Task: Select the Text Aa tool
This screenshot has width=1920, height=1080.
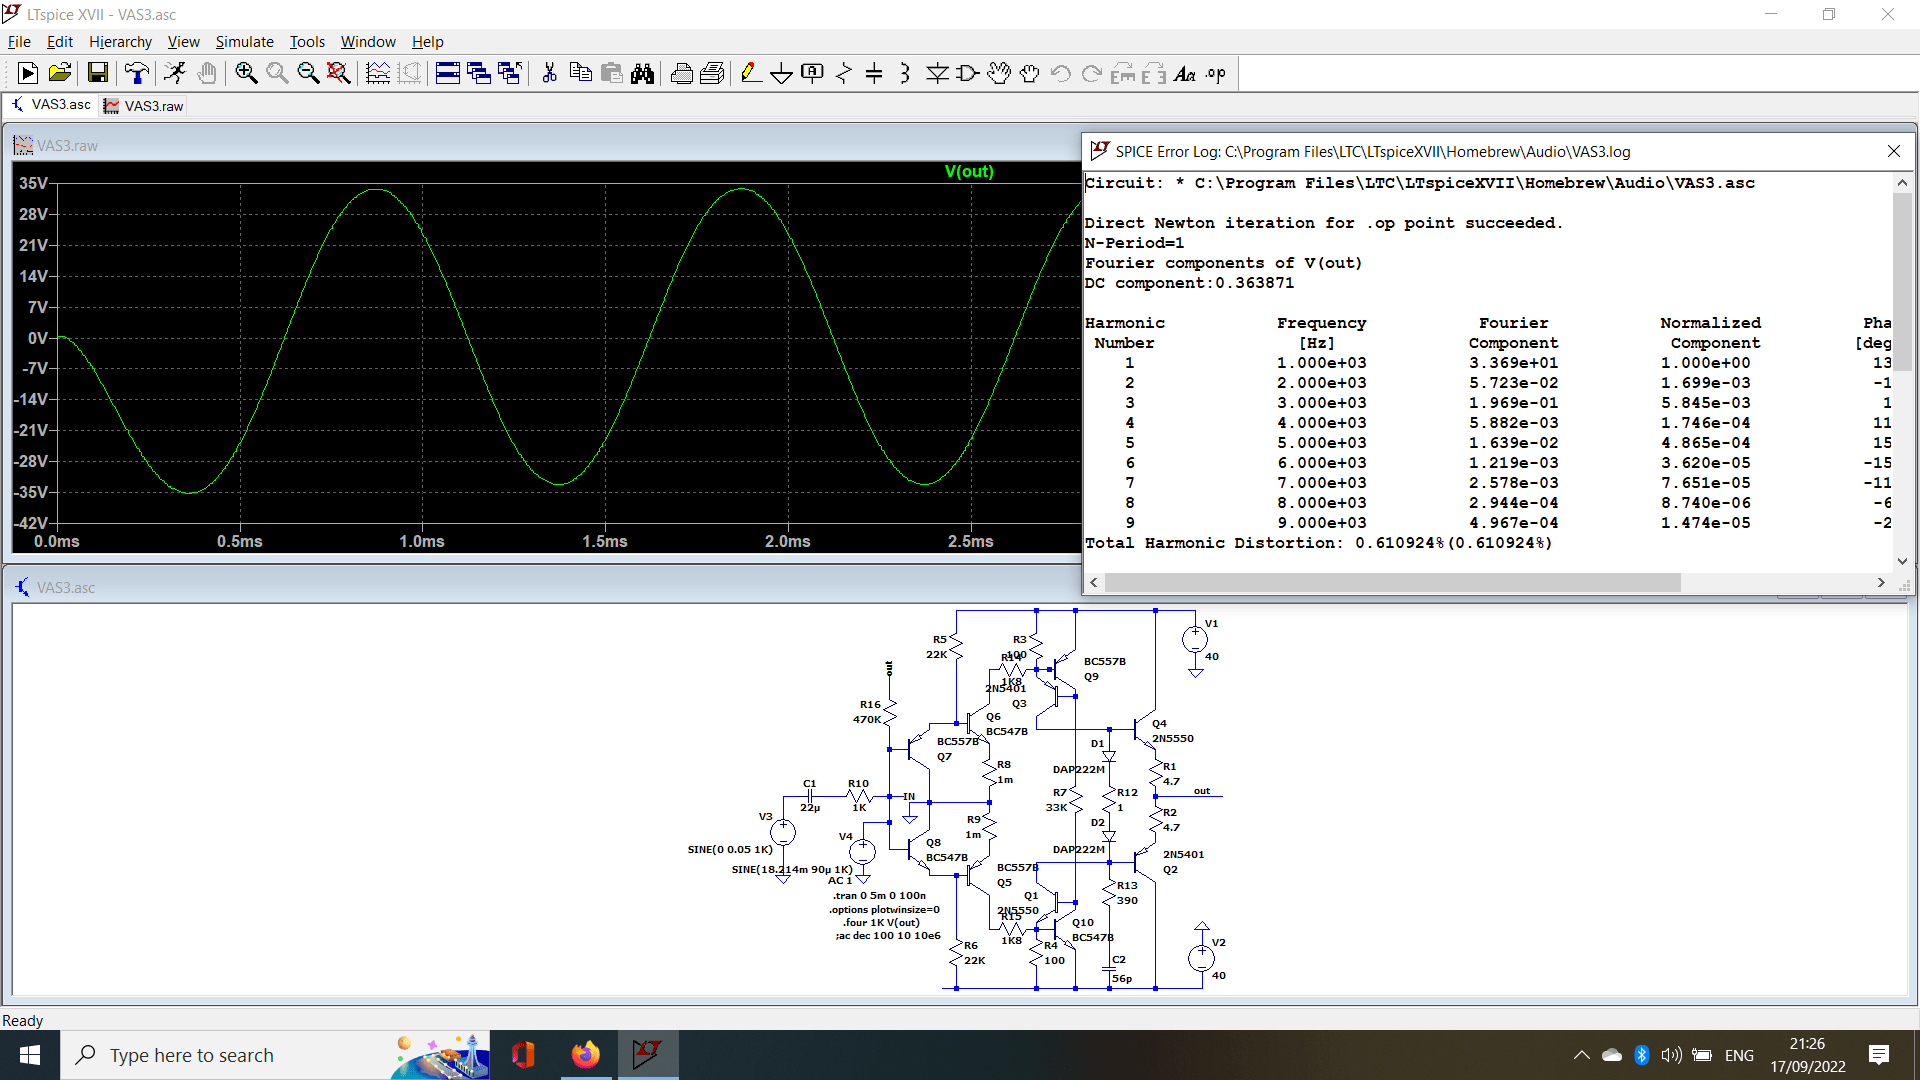Action: tap(1185, 73)
